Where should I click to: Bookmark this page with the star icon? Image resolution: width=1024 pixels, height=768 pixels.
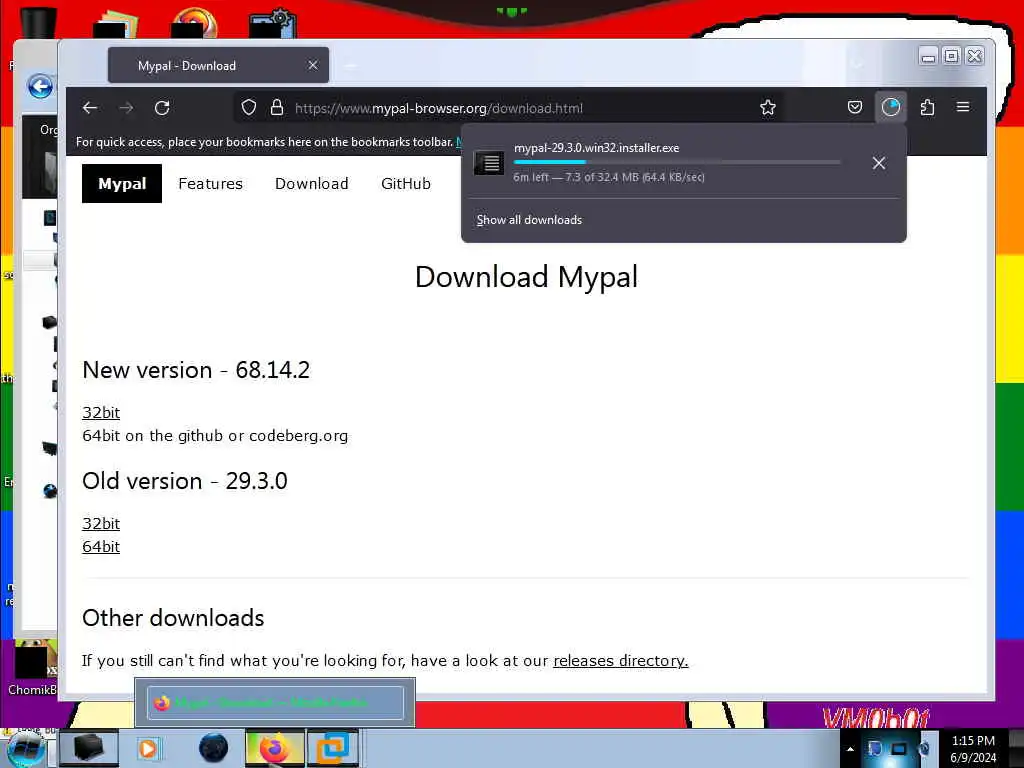click(768, 108)
